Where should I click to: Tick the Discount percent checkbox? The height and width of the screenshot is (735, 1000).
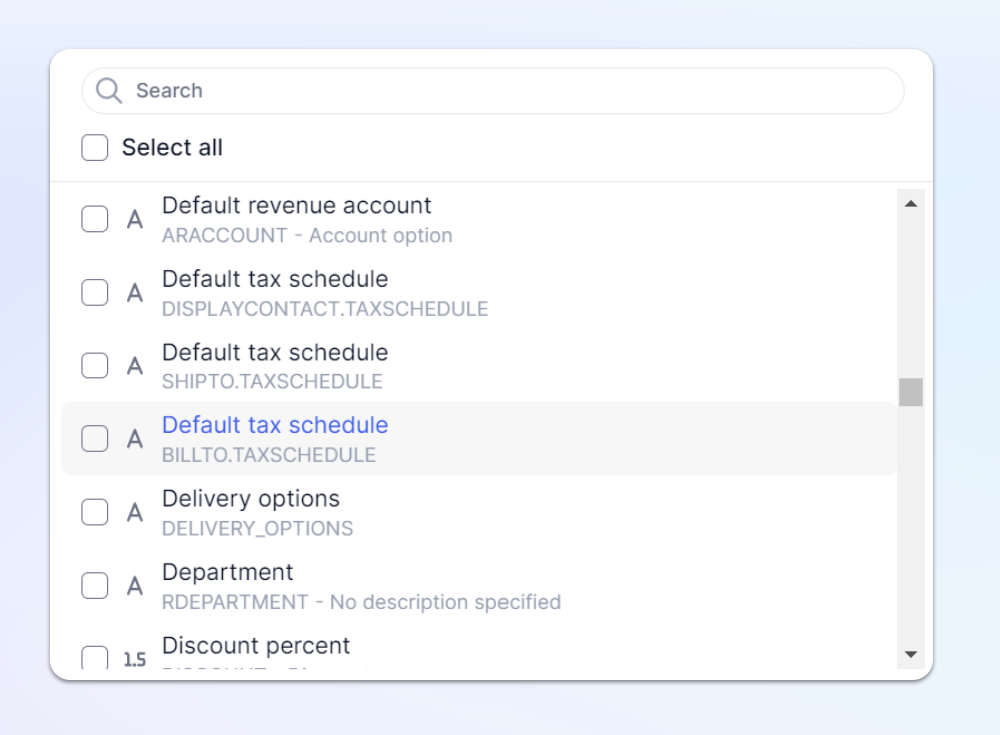click(x=94, y=657)
